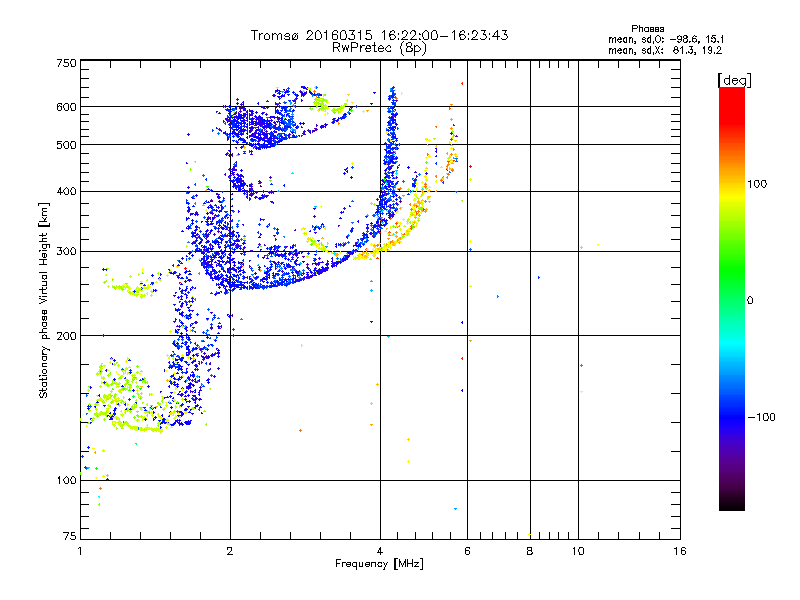Click x-axis tick label '2'
Viewport: 800px width, 600px height.
[230, 551]
